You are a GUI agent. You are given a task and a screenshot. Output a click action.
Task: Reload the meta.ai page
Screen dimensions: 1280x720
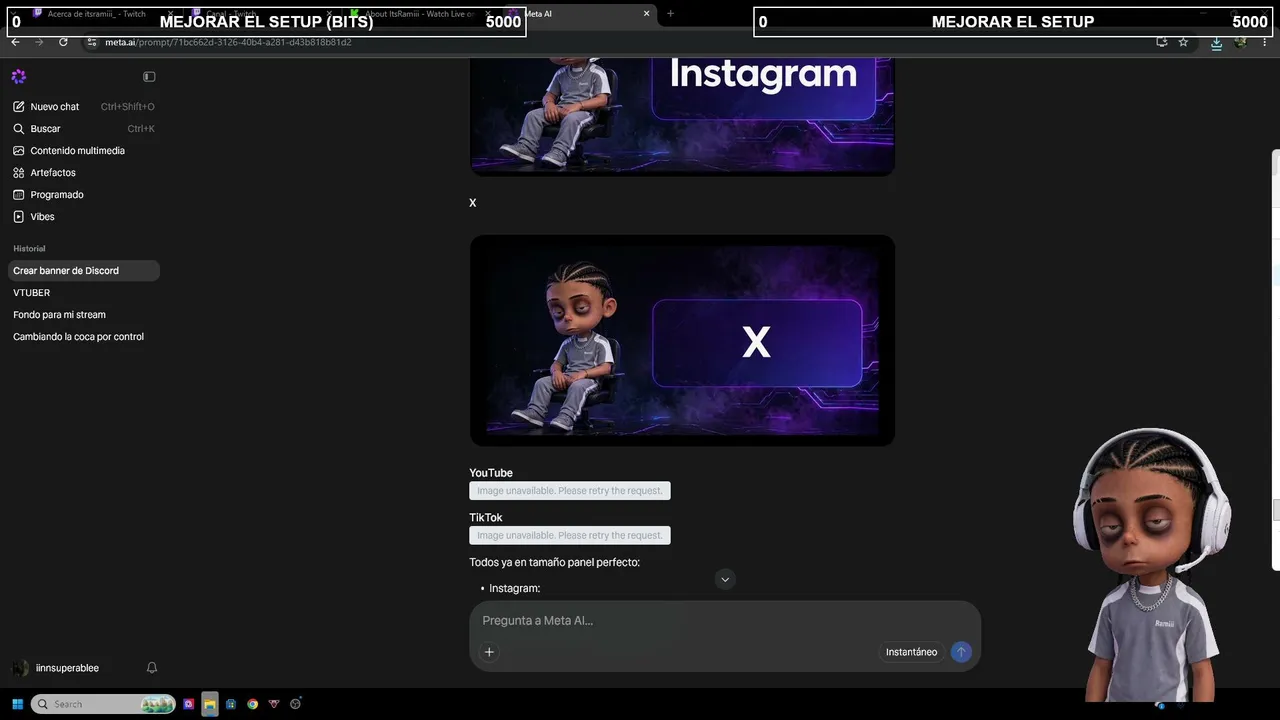[x=63, y=42]
